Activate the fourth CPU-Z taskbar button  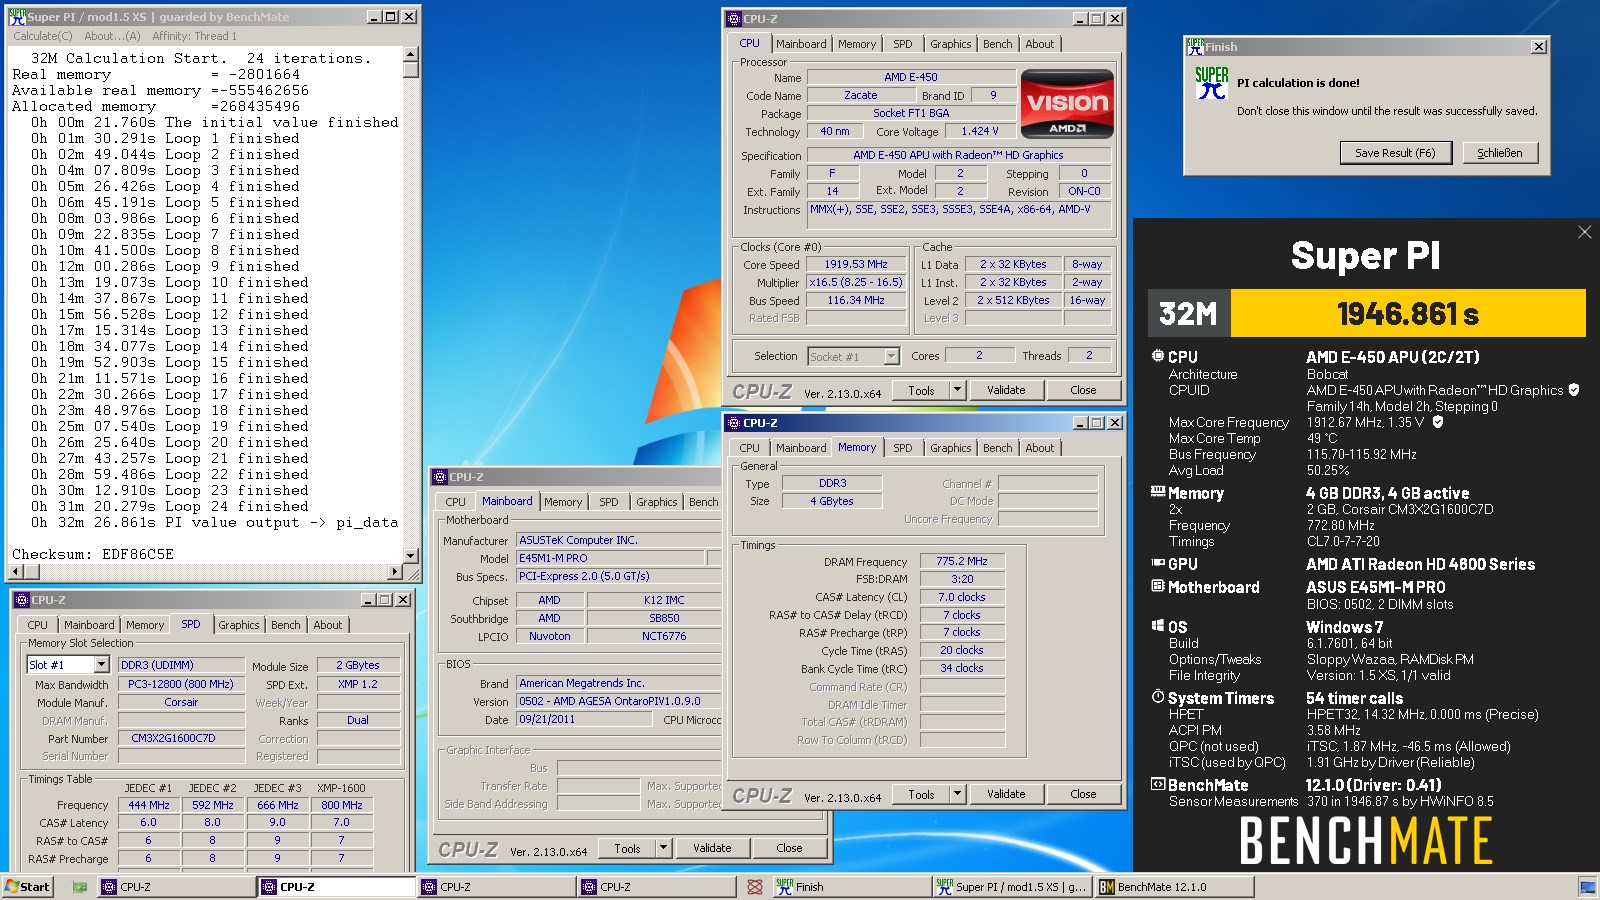(x=655, y=887)
